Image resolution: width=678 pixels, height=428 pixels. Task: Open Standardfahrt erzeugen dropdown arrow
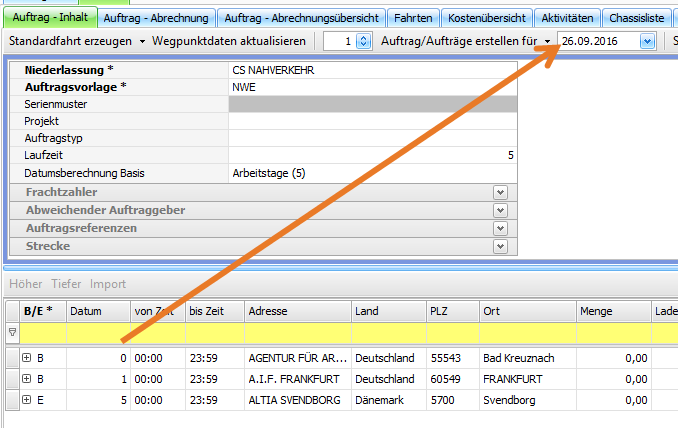click(x=142, y=41)
